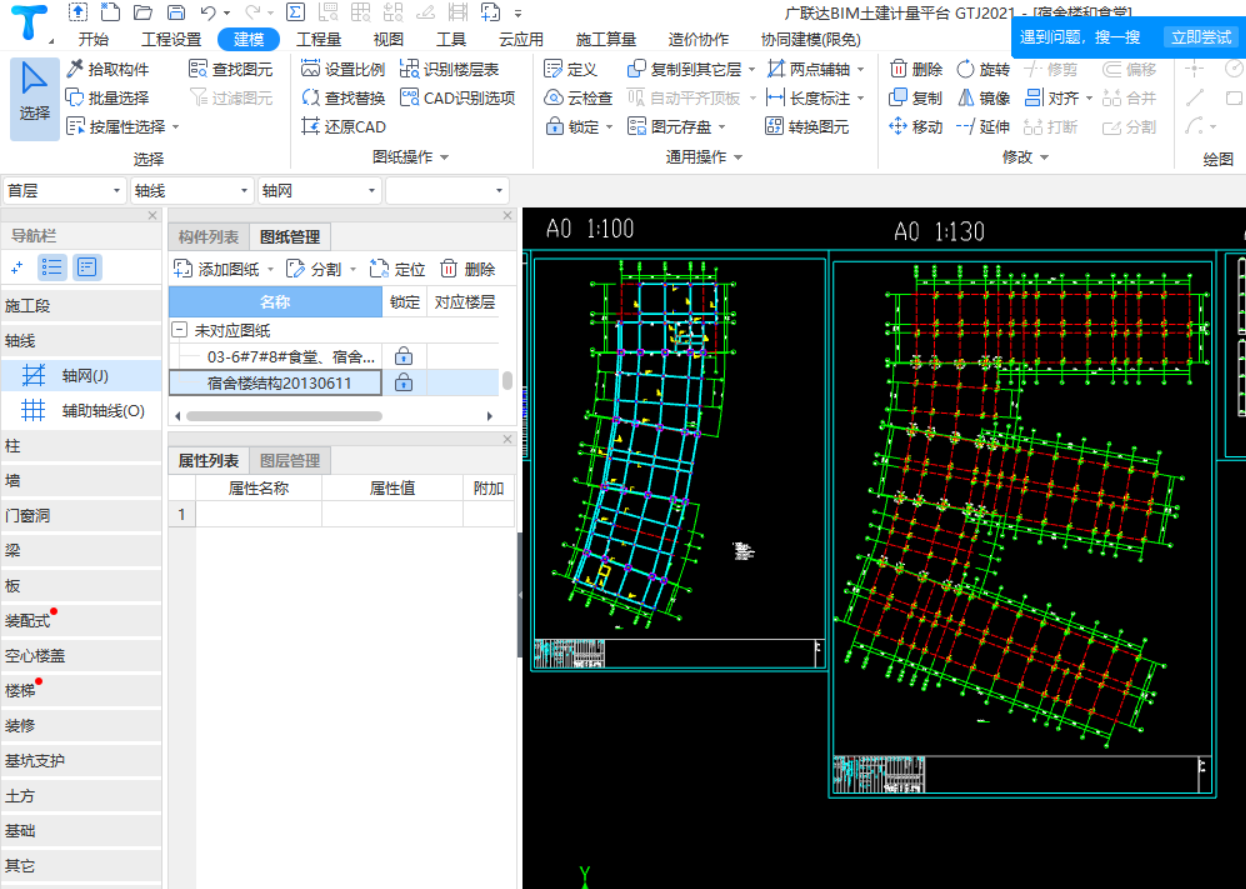Open the 两点辅轴 dropdown
1246x889 pixels.
(x=861, y=70)
